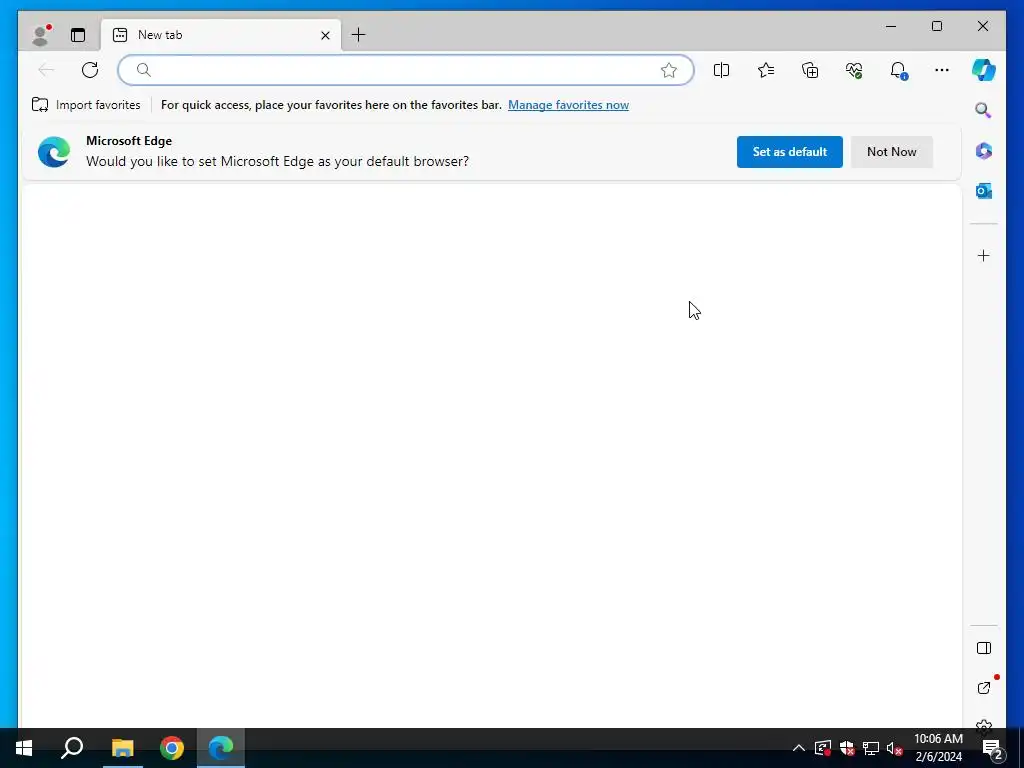Open Collections icon
The image size is (1024, 768).
[x=810, y=70]
